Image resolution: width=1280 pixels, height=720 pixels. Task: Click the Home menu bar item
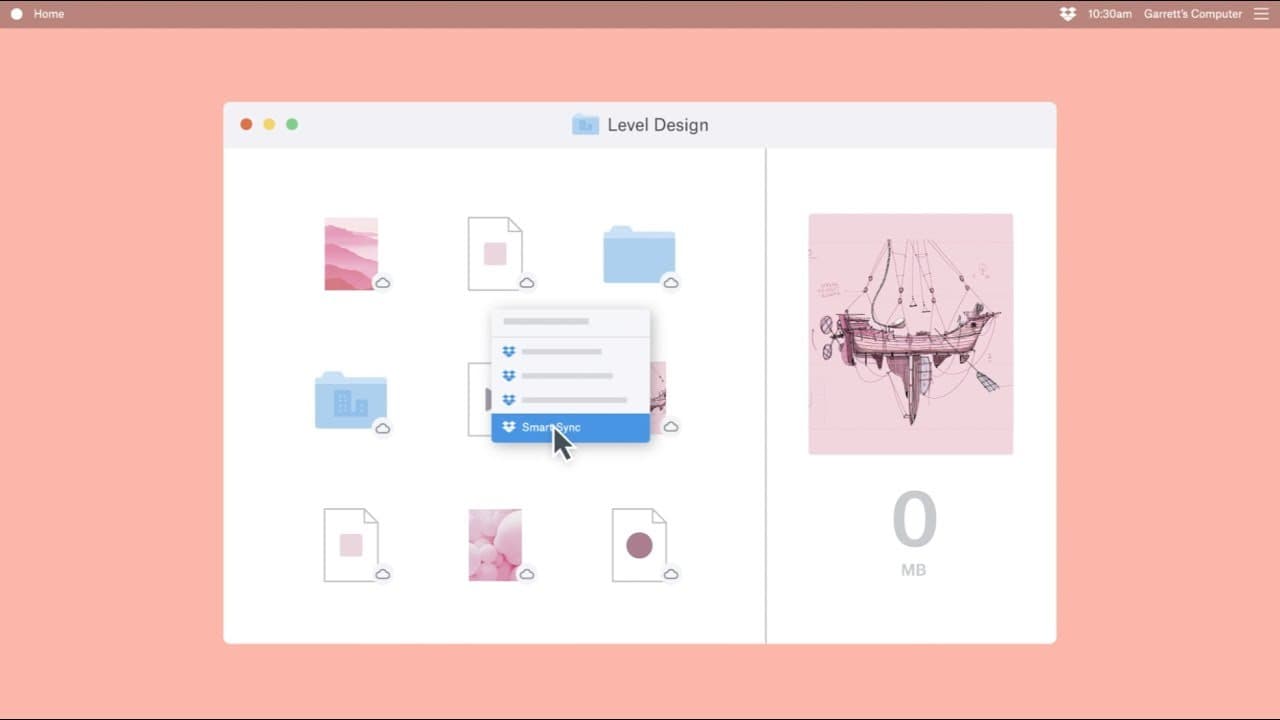[x=49, y=14]
